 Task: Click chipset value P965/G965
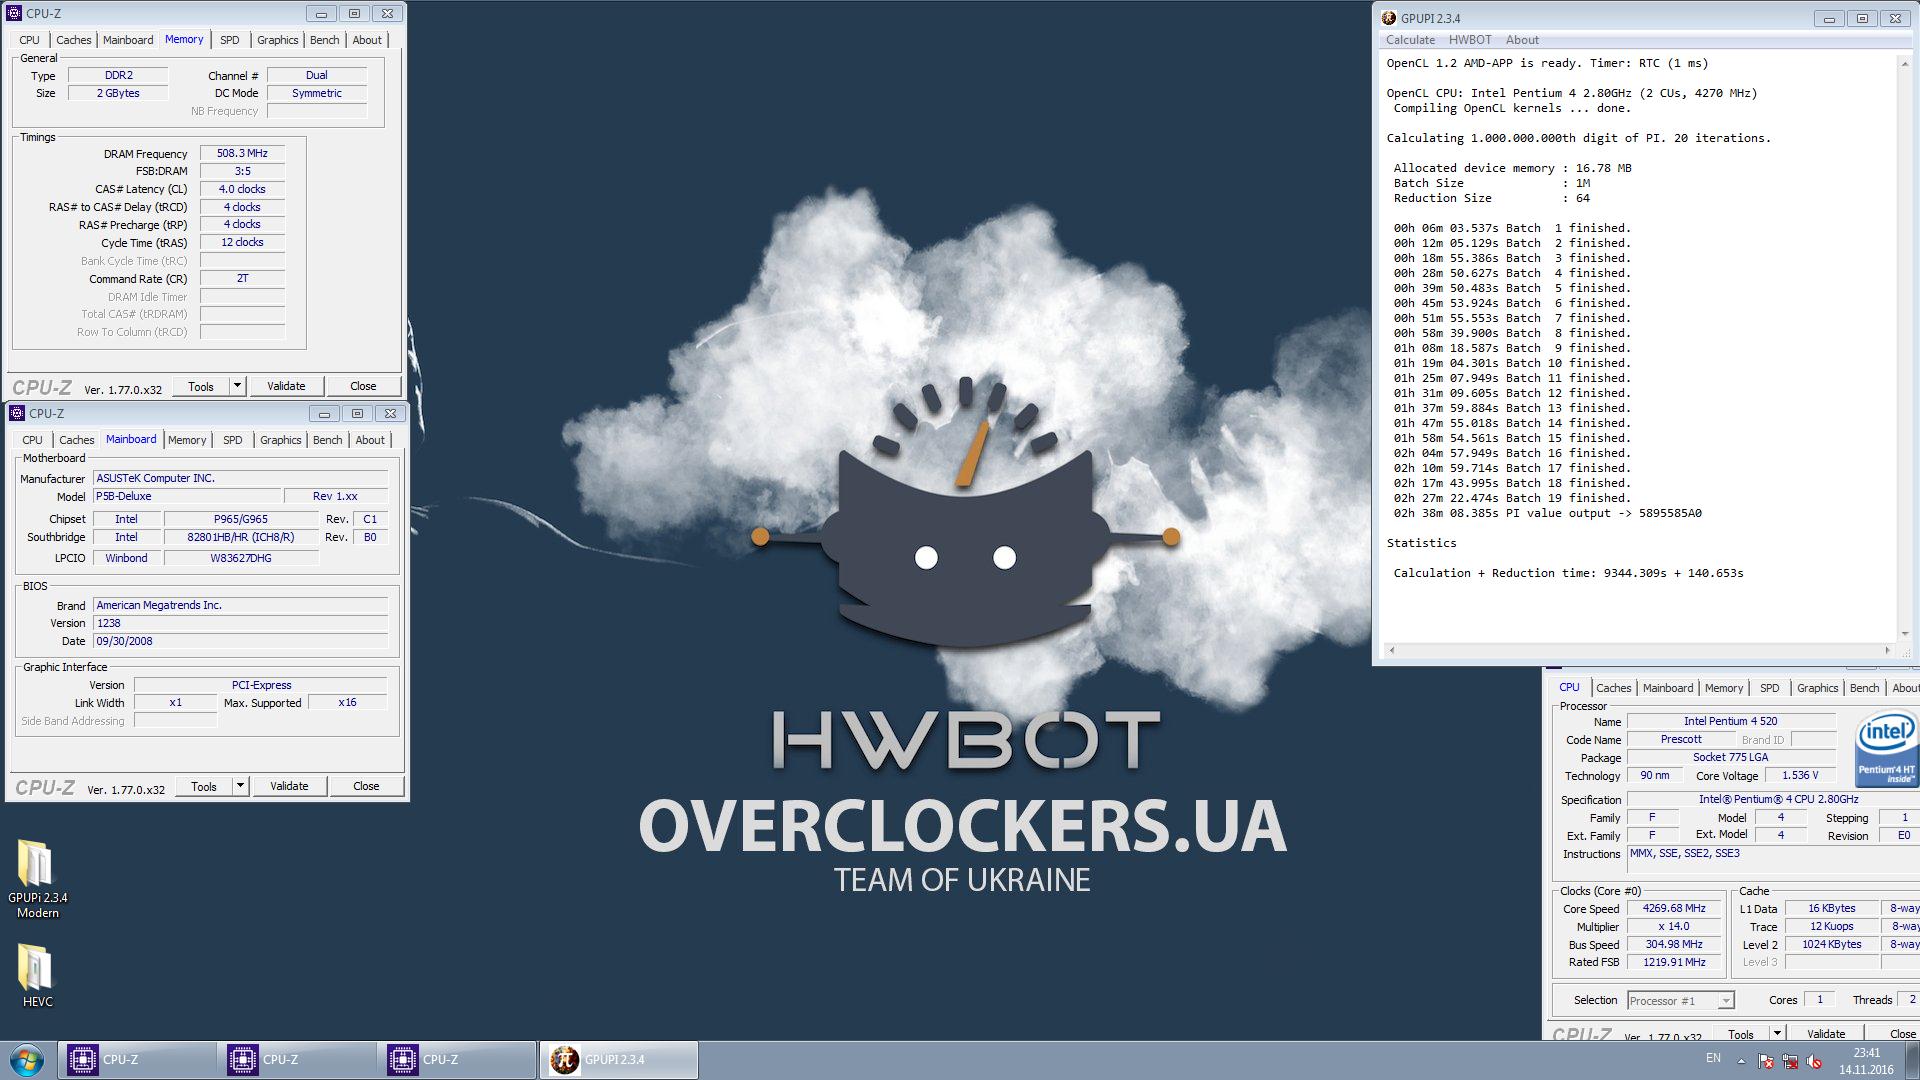pos(241,519)
